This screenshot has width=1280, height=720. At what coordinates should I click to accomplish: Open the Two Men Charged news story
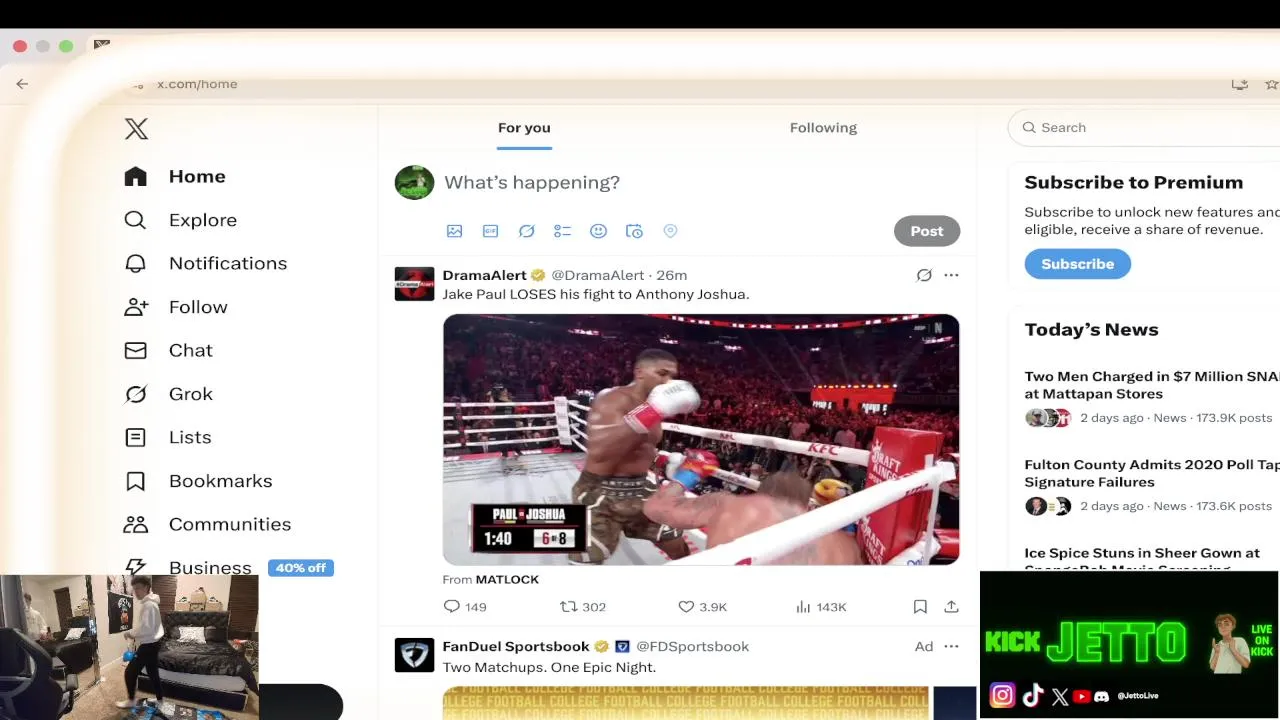pos(1152,385)
